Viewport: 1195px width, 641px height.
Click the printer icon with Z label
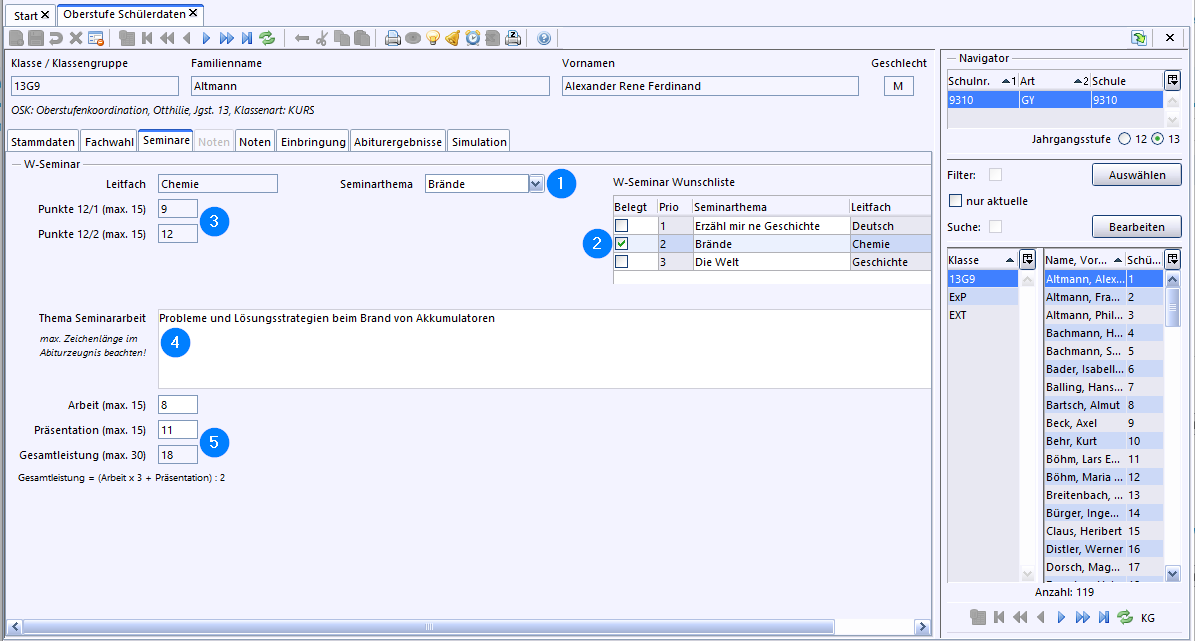tap(513, 38)
